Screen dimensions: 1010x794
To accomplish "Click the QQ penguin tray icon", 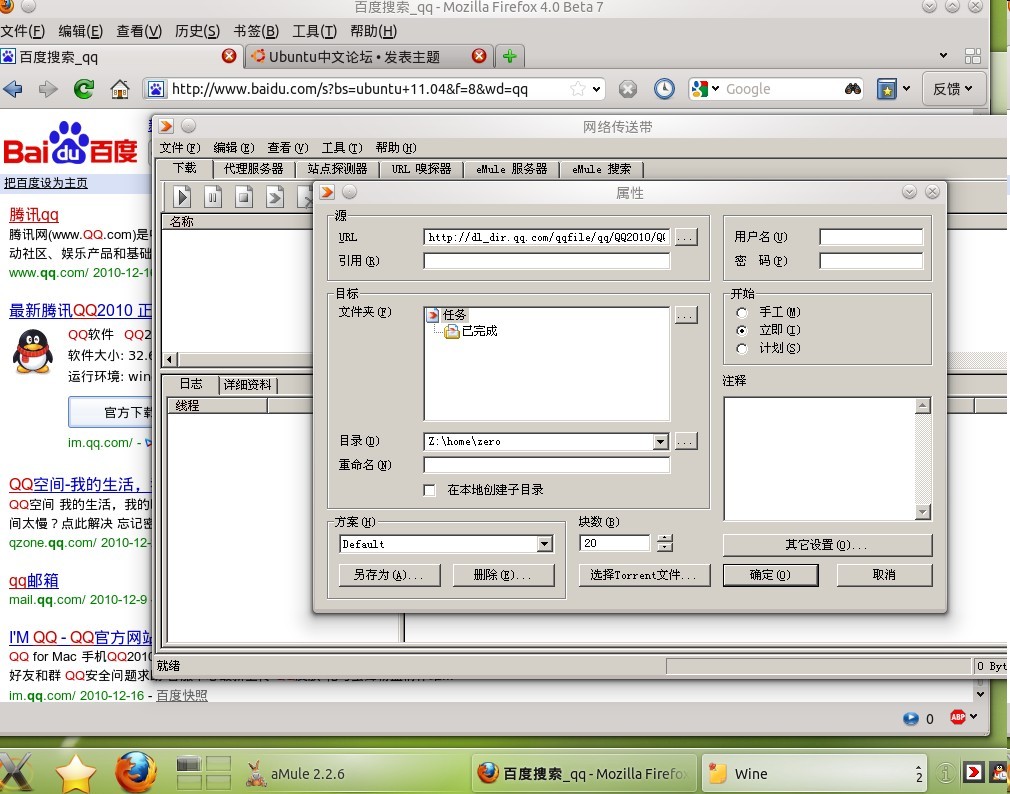I will 1000,772.
